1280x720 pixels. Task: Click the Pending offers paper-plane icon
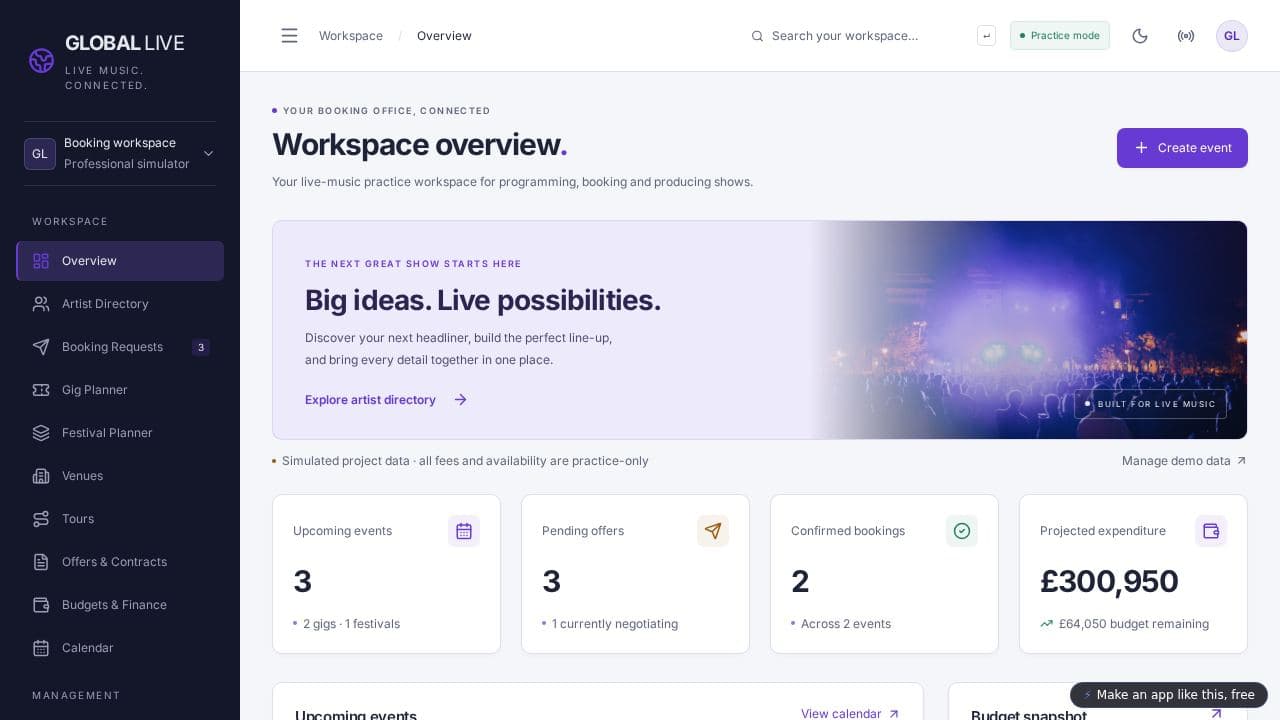click(713, 531)
